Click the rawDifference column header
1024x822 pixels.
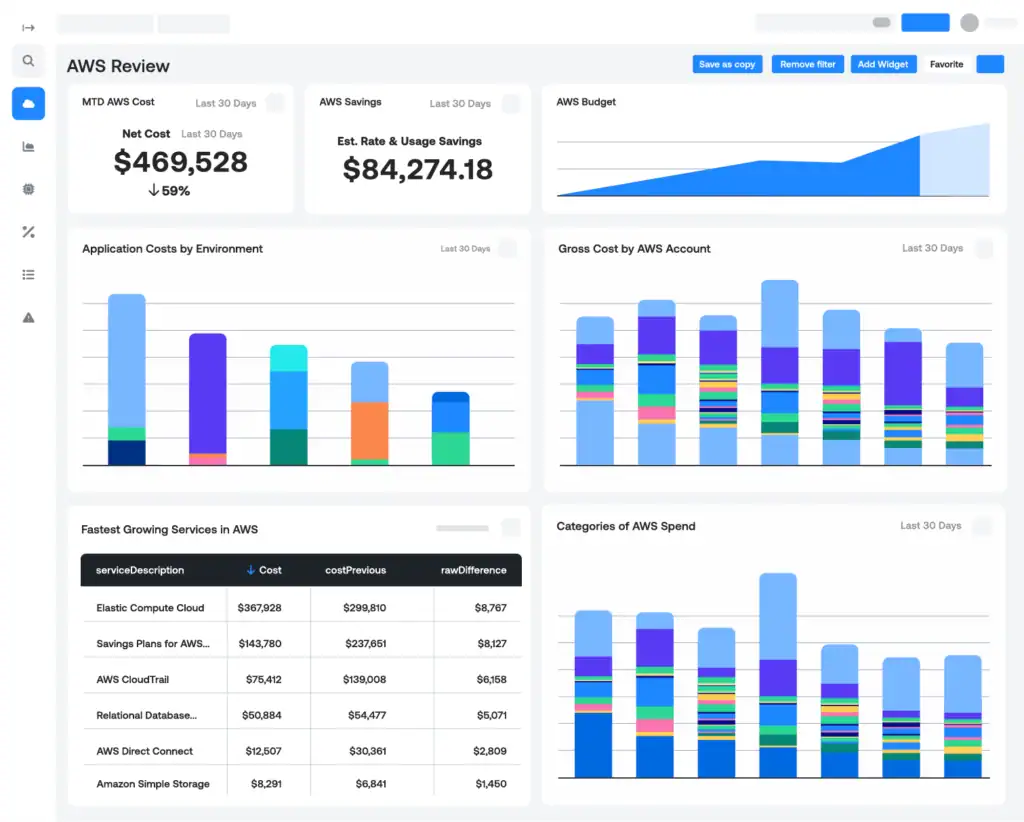[473, 570]
